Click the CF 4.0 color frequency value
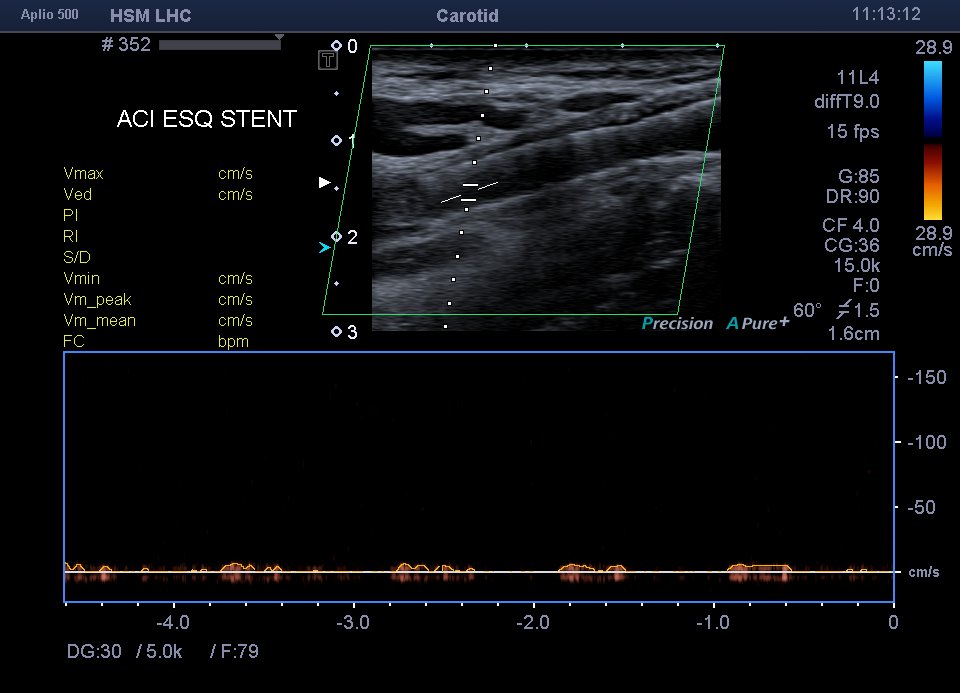960x693 pixels. (x=850, y=225)
